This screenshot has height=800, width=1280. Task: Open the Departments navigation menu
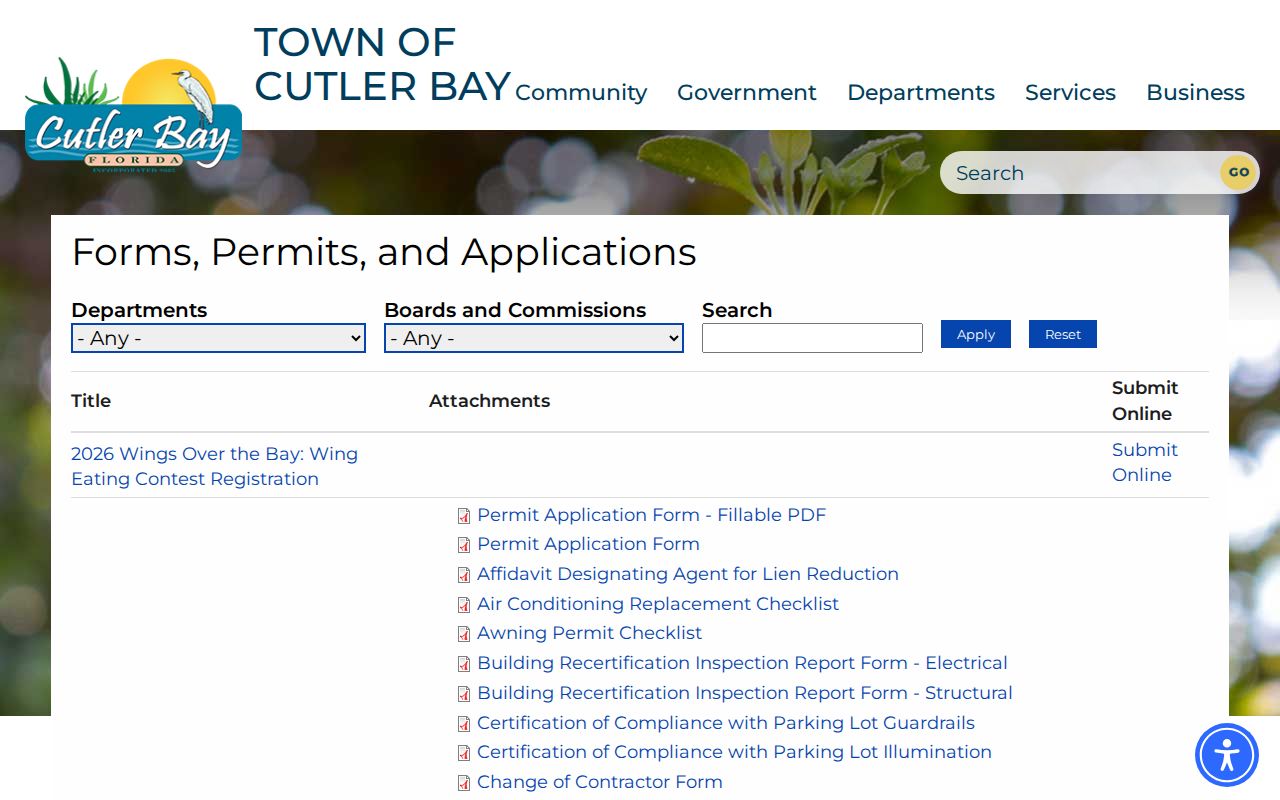(x=921, y=92)
